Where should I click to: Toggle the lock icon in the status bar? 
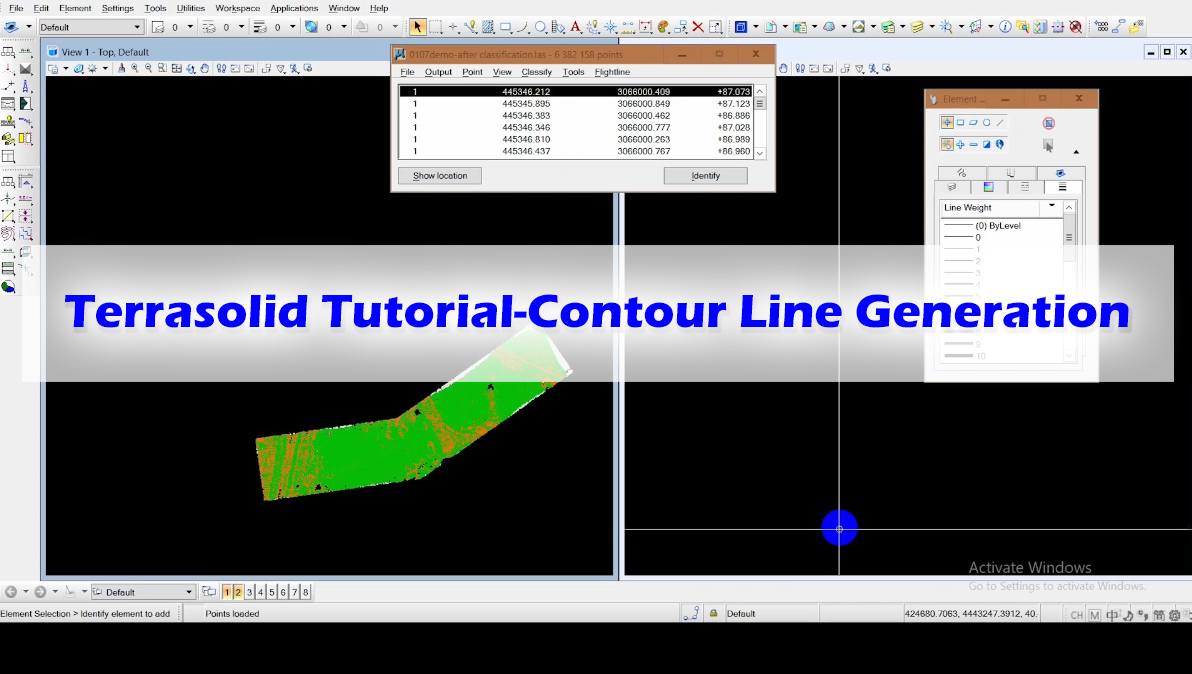pos(713,613)
